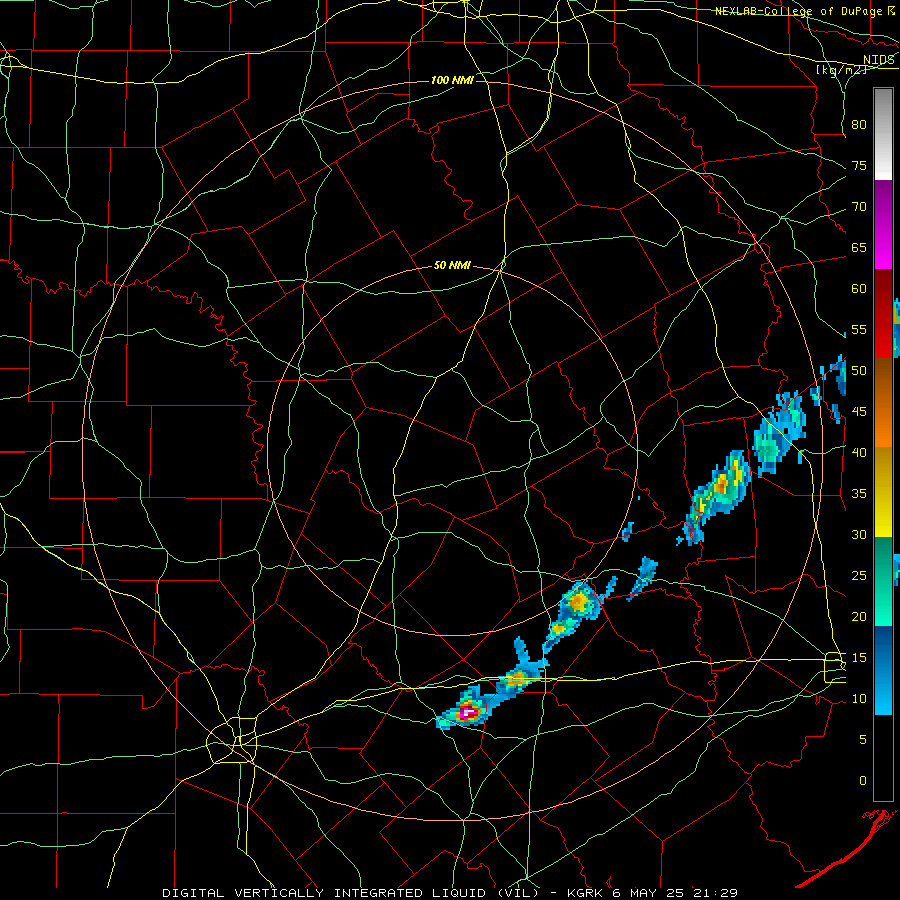This screenshot has width=900, height=900.
Task: Click the 80 value on color scale
Action: (859, 125)
